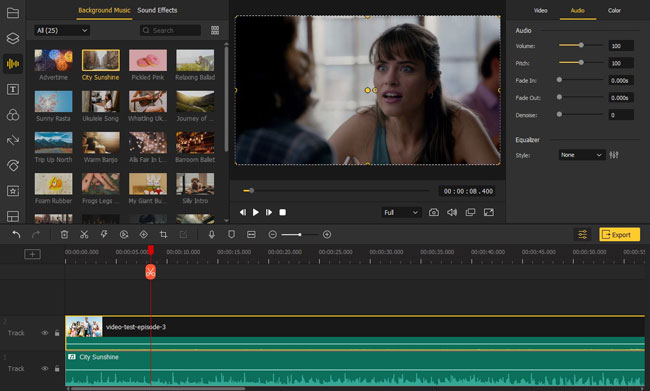Image resolution: width=650 pixels, height=391 pixels.
Task: Select the Ukulele Song thumbnail
Action: click(101, 102)
